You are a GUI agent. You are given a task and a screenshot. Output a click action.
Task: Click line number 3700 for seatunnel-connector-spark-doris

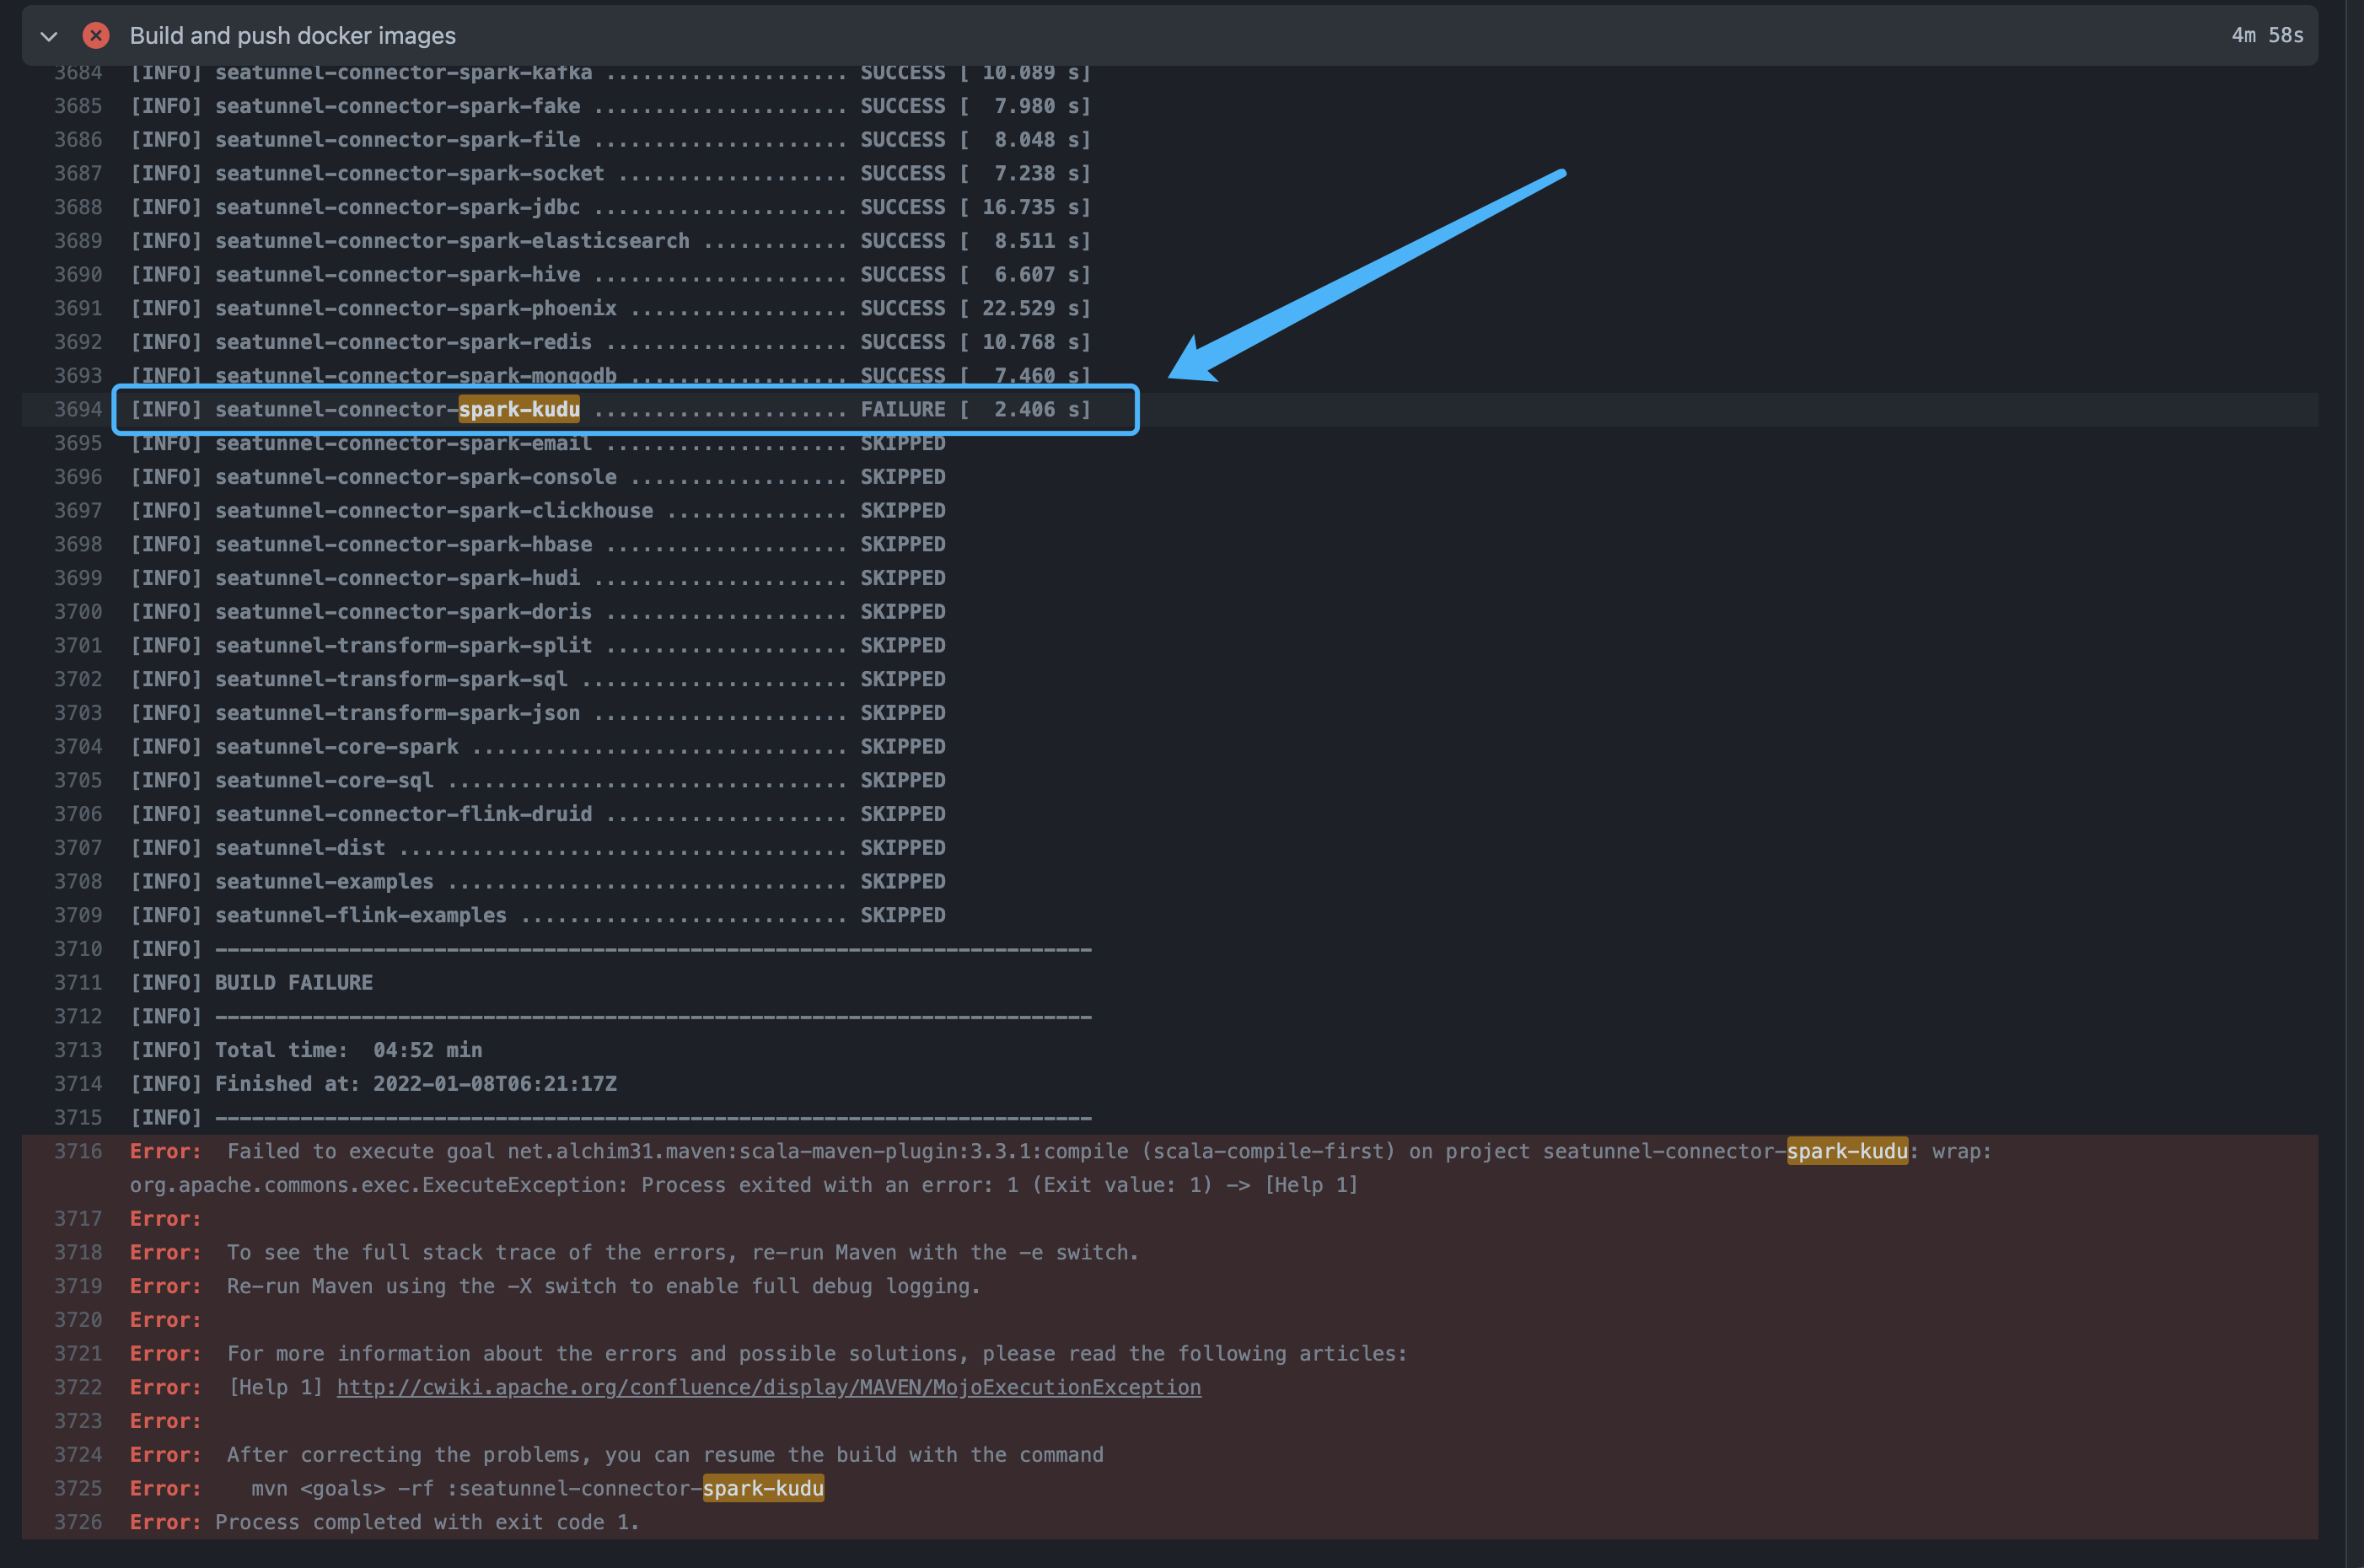coord(79,611)
